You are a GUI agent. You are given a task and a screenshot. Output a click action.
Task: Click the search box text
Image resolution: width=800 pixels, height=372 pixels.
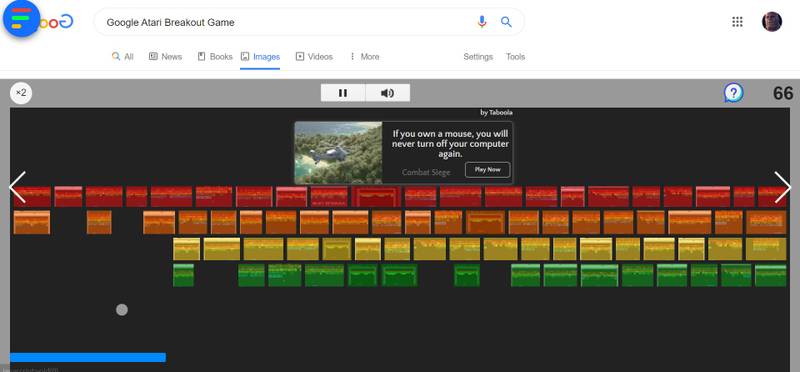(170, 22)
